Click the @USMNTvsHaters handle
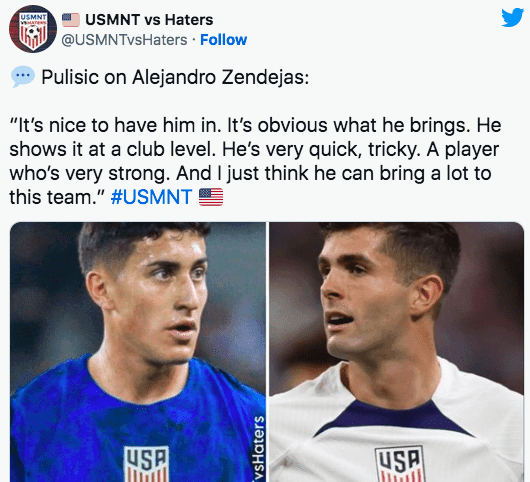The image size is (530, 482). click(x=124, y=40)
